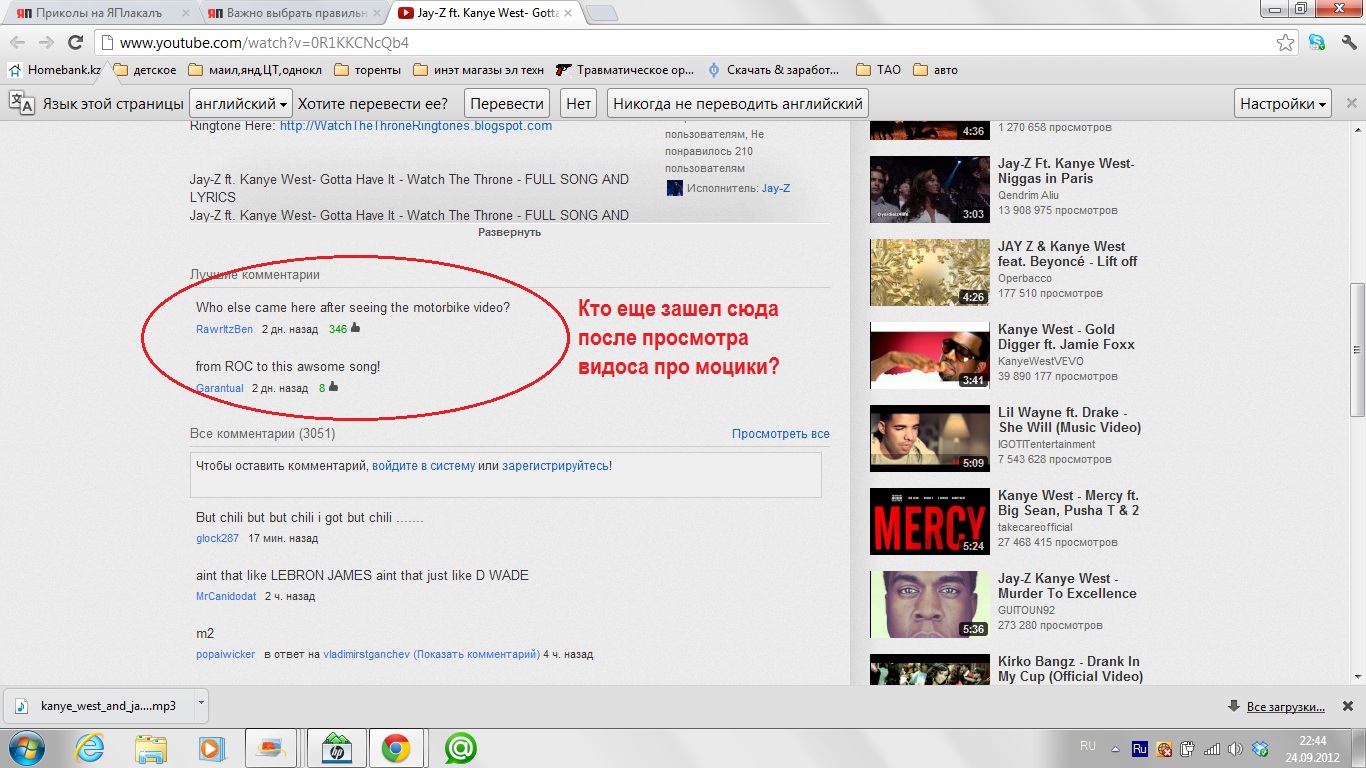
Task: Click the power/battery tray icon
Action: [x=1188, y=748]
